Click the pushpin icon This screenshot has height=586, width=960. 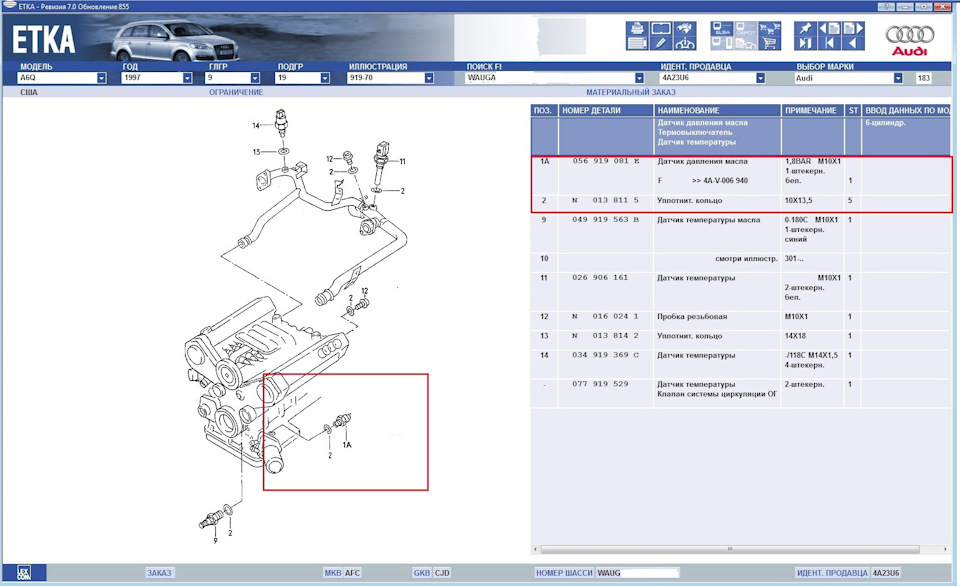click(805, 28)
